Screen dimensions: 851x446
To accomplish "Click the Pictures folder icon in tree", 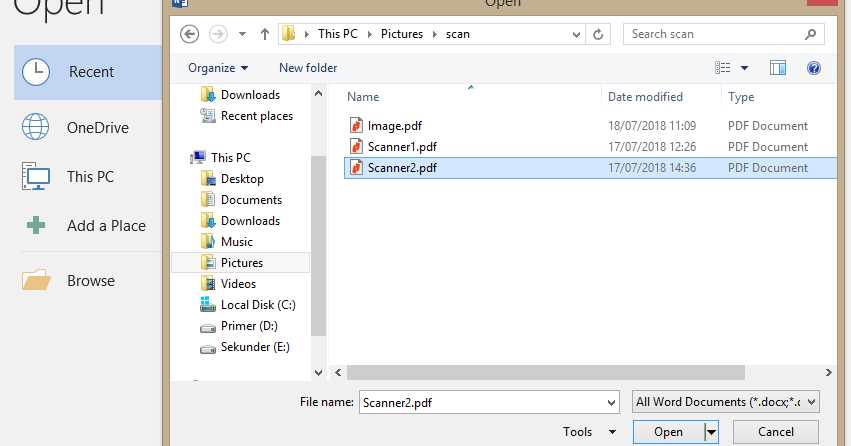I will click(208, 263).
